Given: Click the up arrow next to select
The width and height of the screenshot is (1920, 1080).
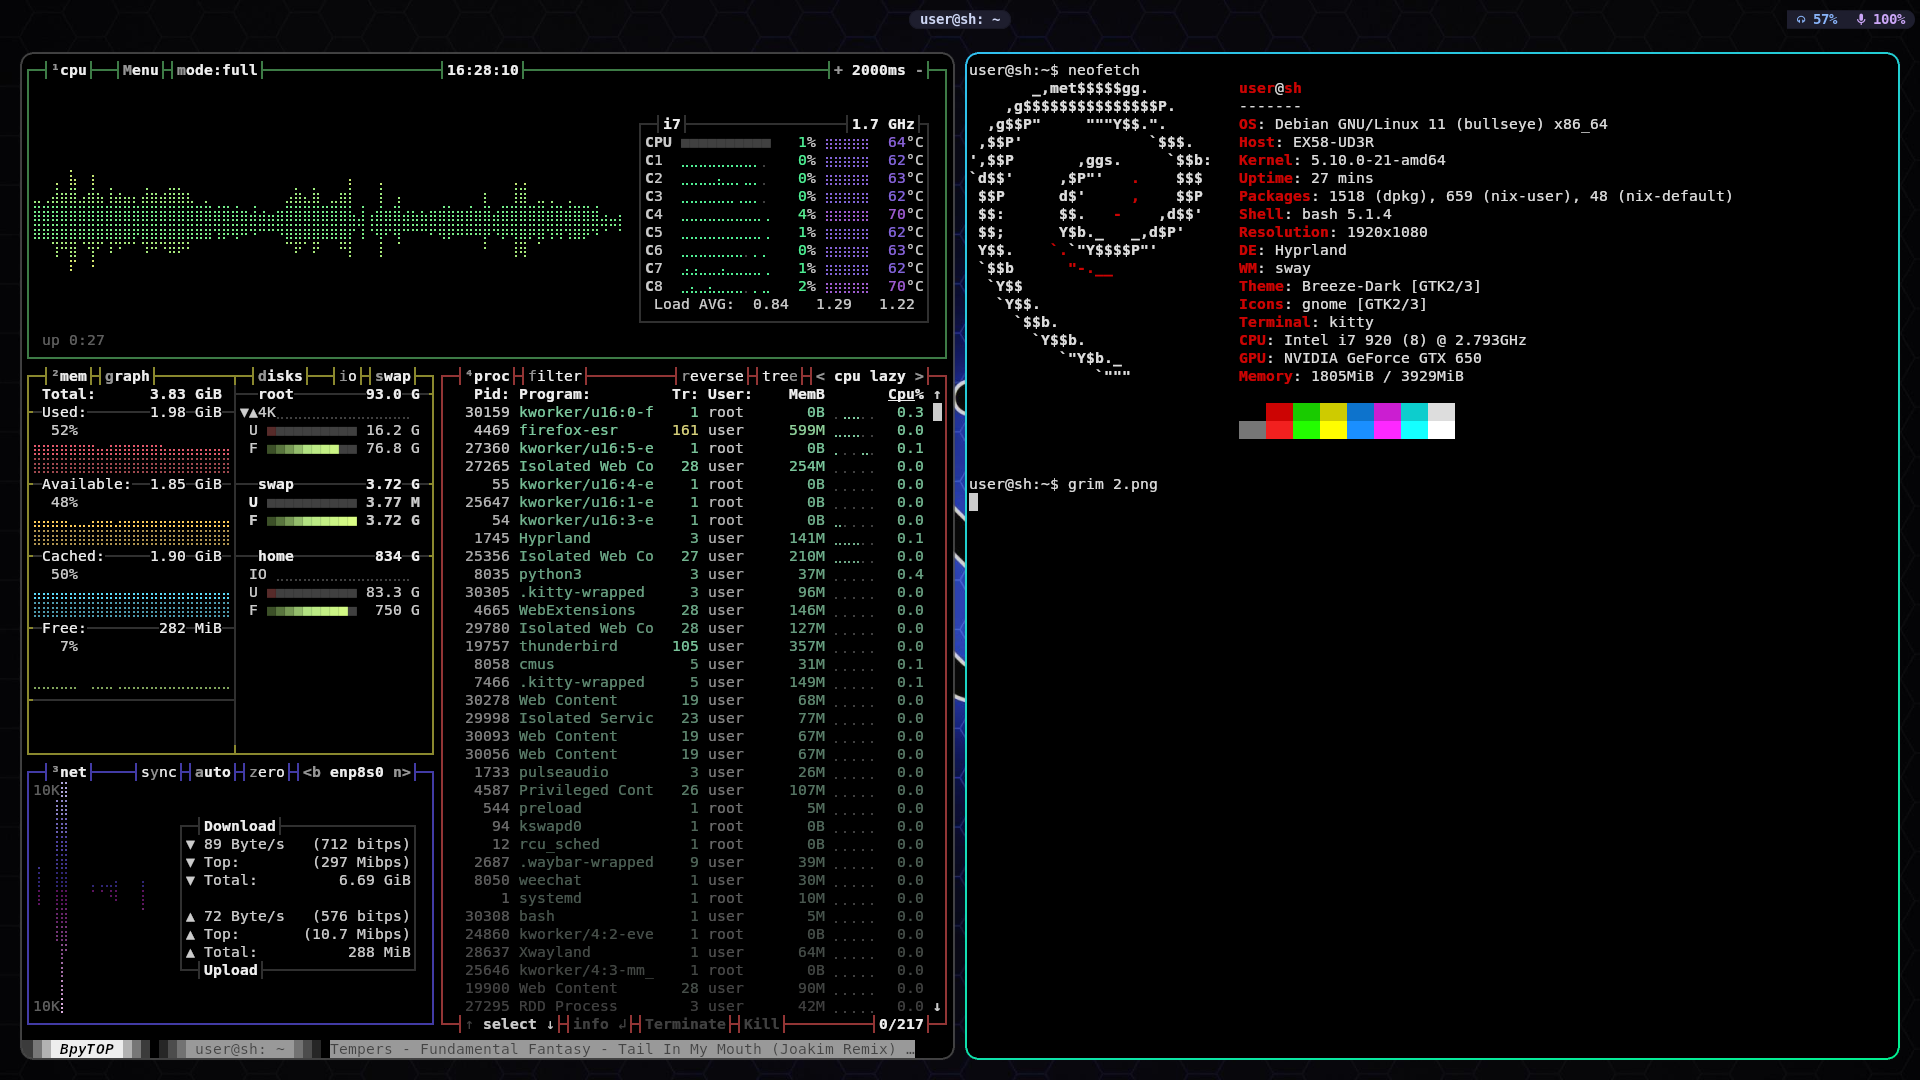Looking at the screenshot, I should (x=469, y=1024).
